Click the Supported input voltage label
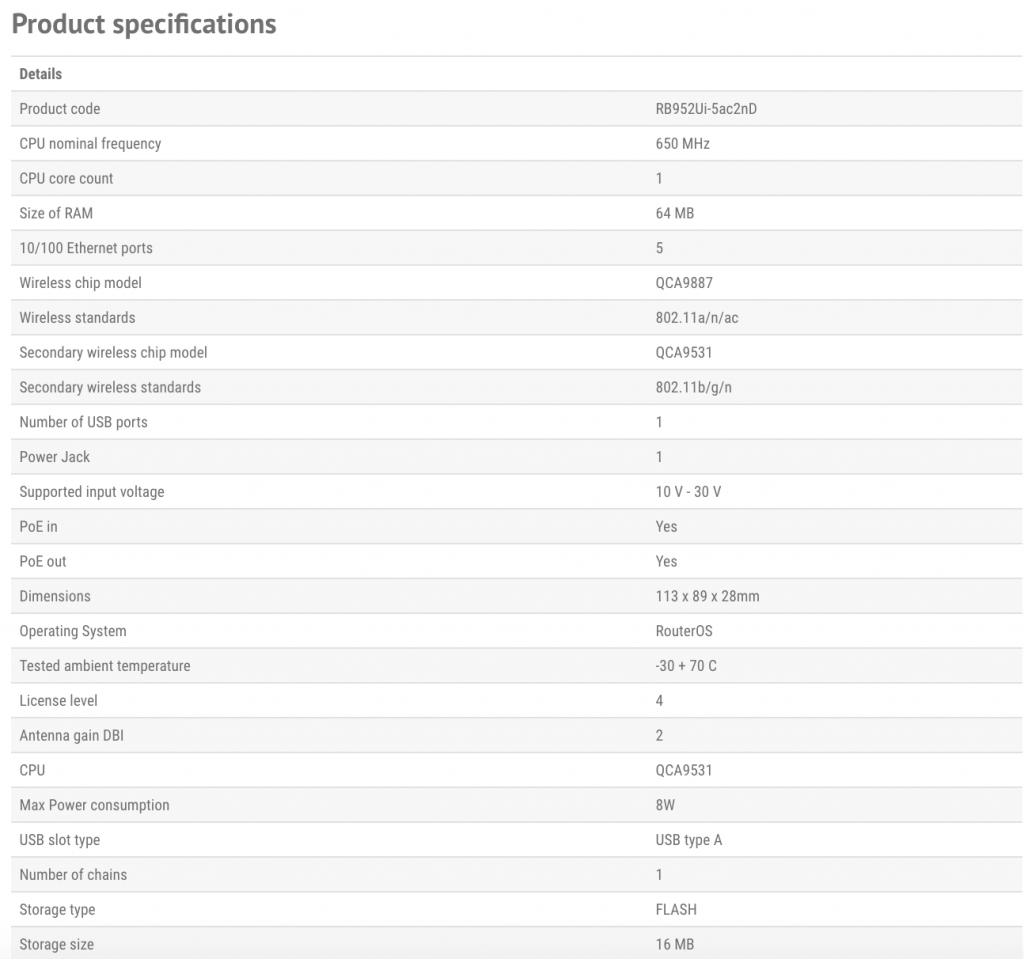This screenshot has width=1024, height=959. [92, 492]
